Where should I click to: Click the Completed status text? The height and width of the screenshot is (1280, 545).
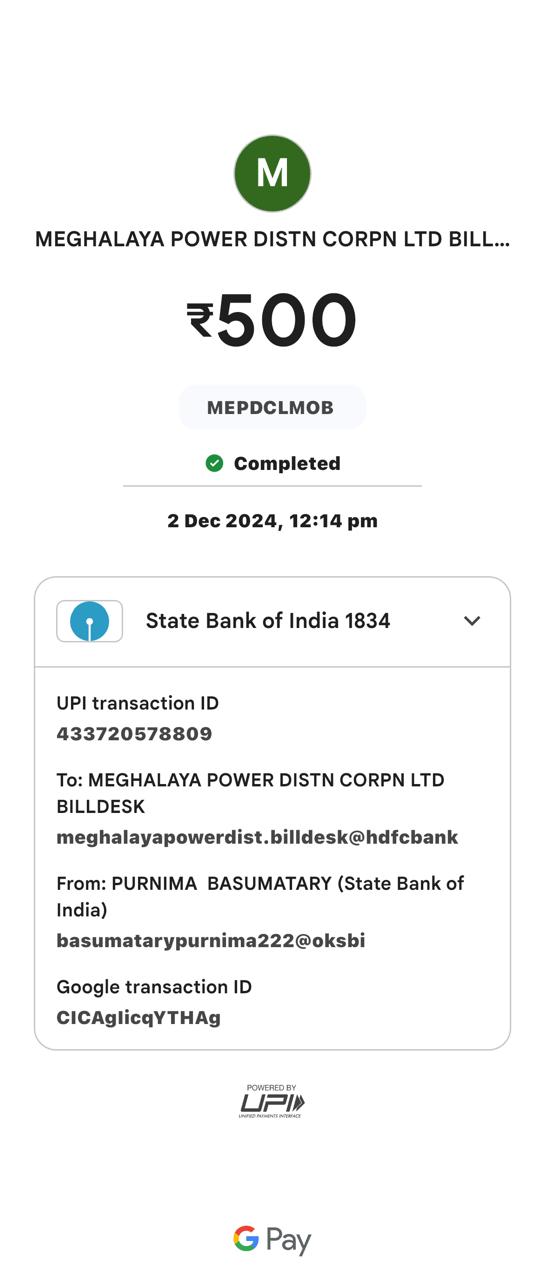(287, 463)
